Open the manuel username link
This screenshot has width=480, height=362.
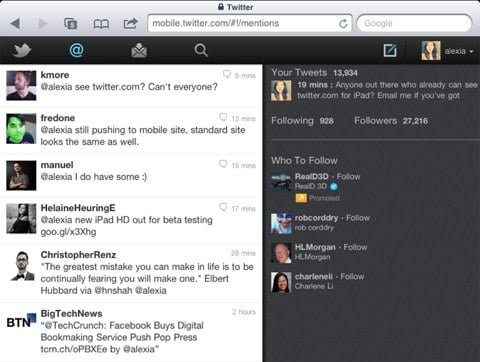(x=57, y=165)
